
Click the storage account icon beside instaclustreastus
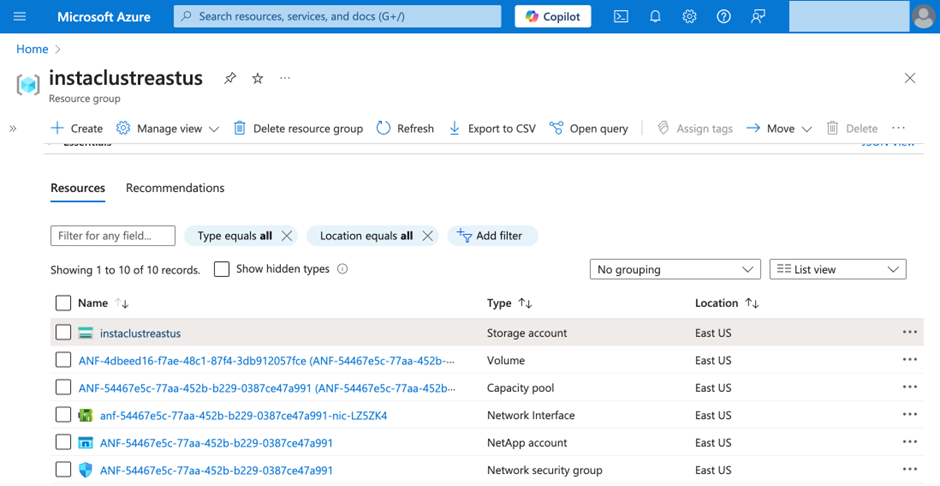(86, 333)
